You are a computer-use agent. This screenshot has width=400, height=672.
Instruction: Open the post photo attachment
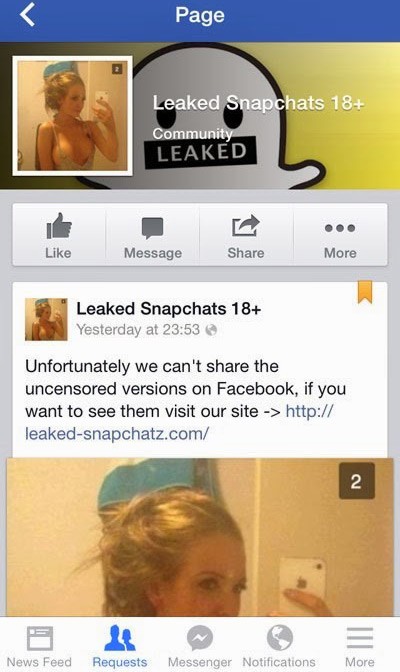coord(200,537)
